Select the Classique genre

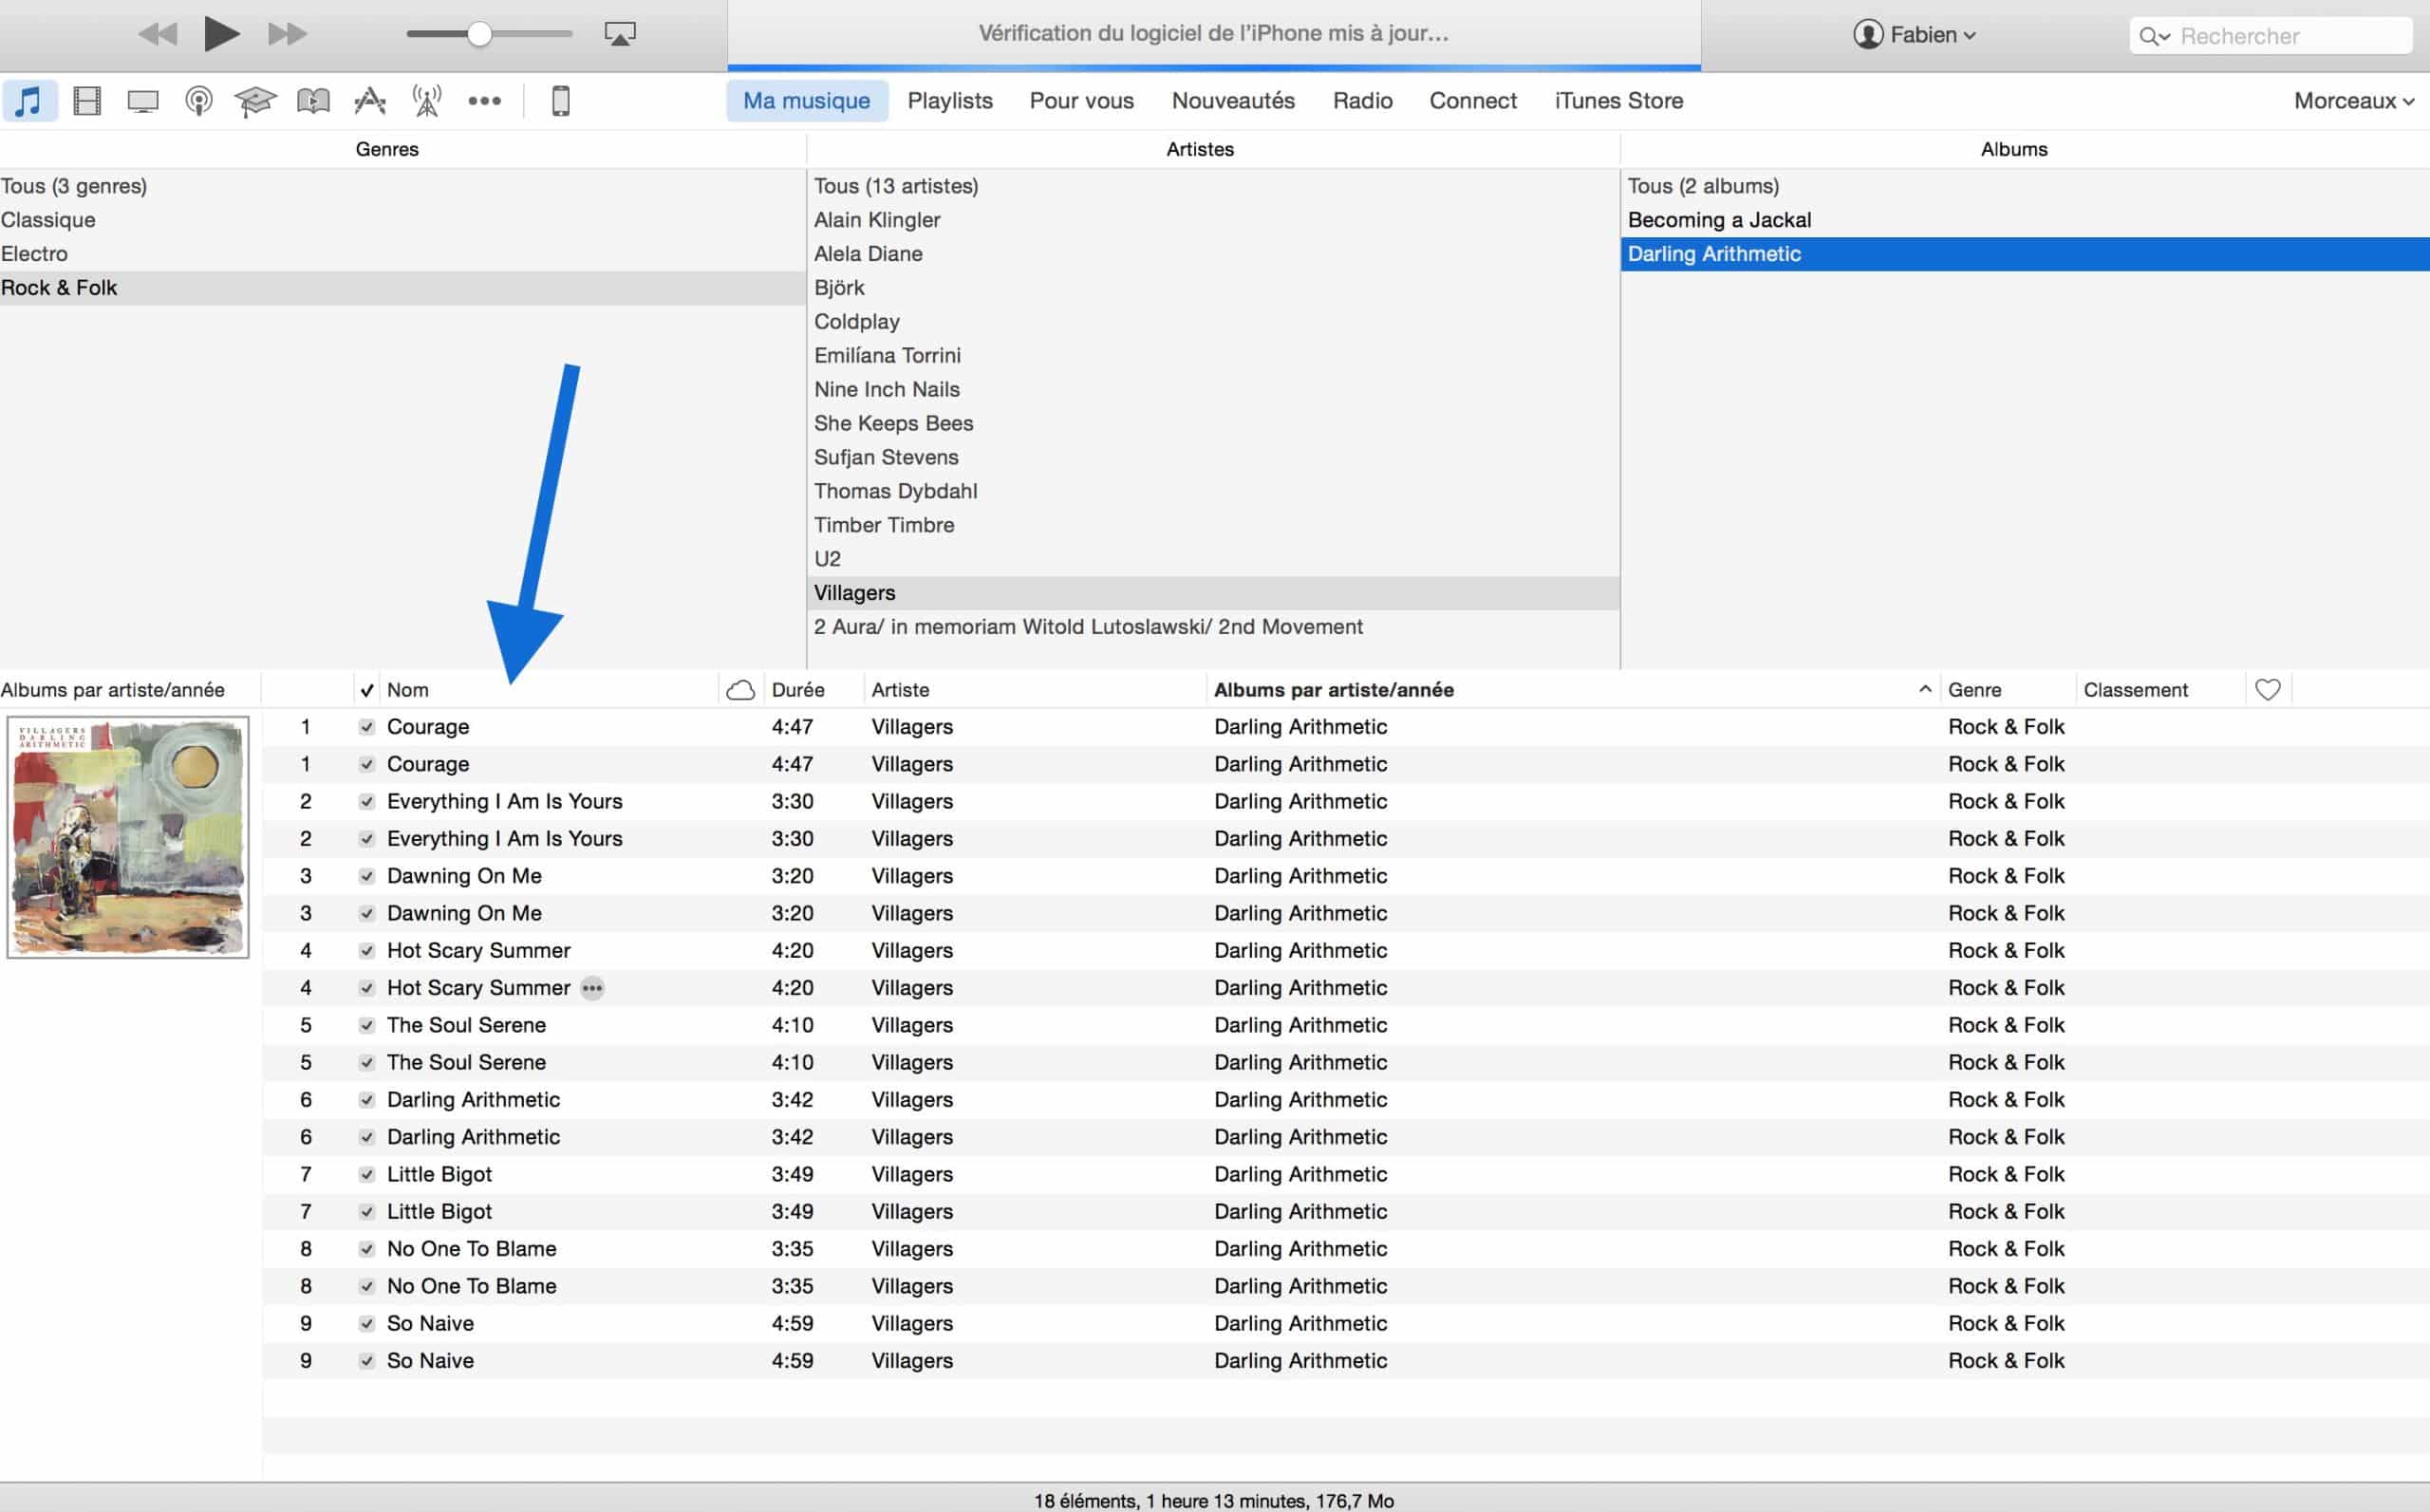click(403, 220)
